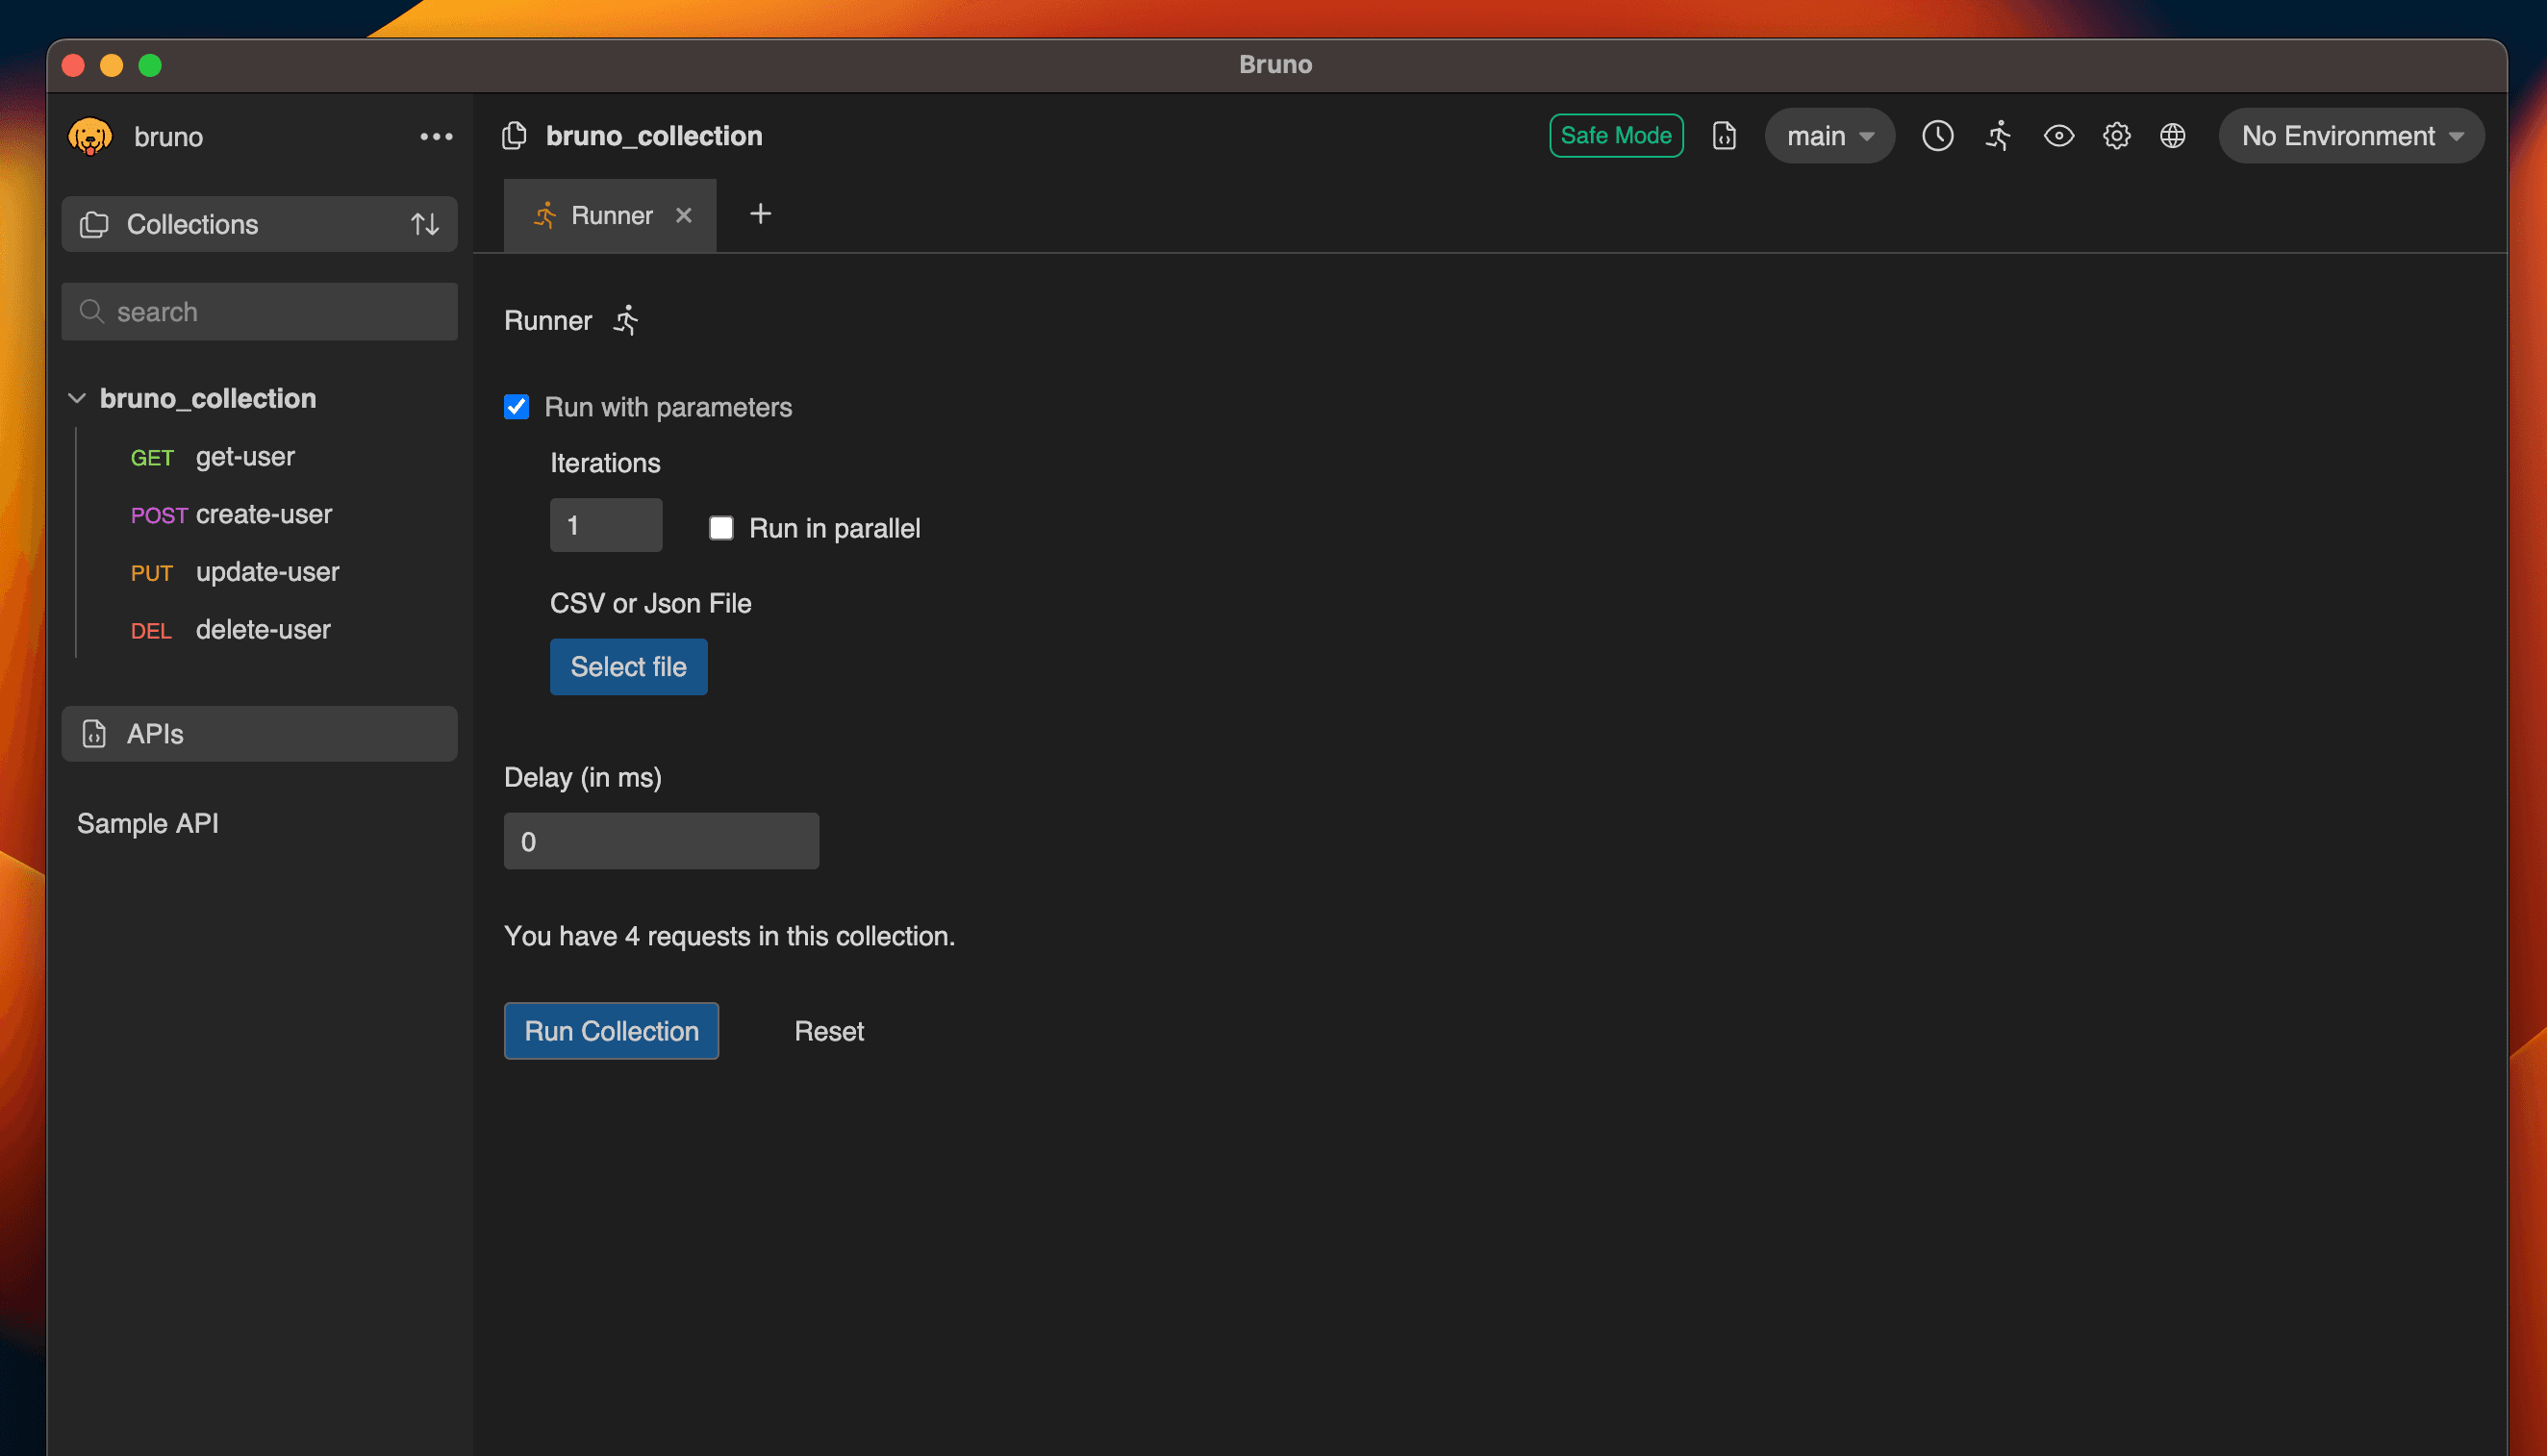2547x1456 pixels.
Task: Open the OpenAPI file icon next to Safe Mode
Action: (1724, 135)
